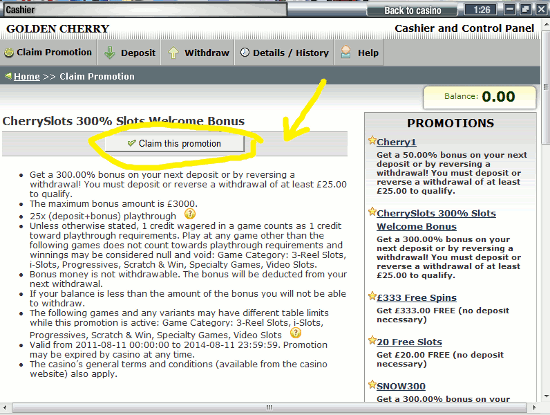Click the Help person icon
The height and width of the screenshot is (415, 550).
[x=346, y=52]
